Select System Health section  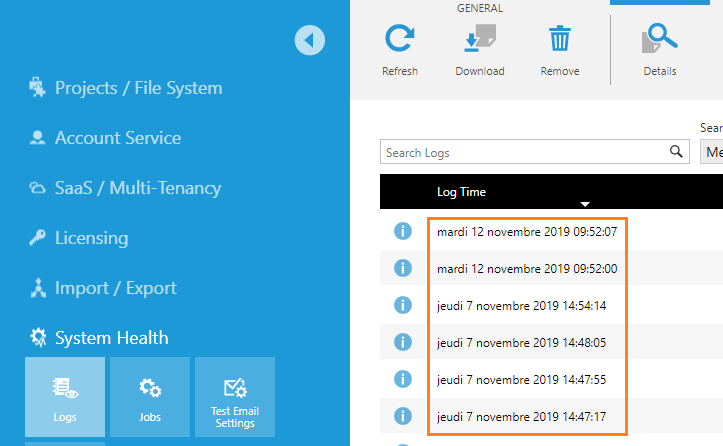(112, 338)
